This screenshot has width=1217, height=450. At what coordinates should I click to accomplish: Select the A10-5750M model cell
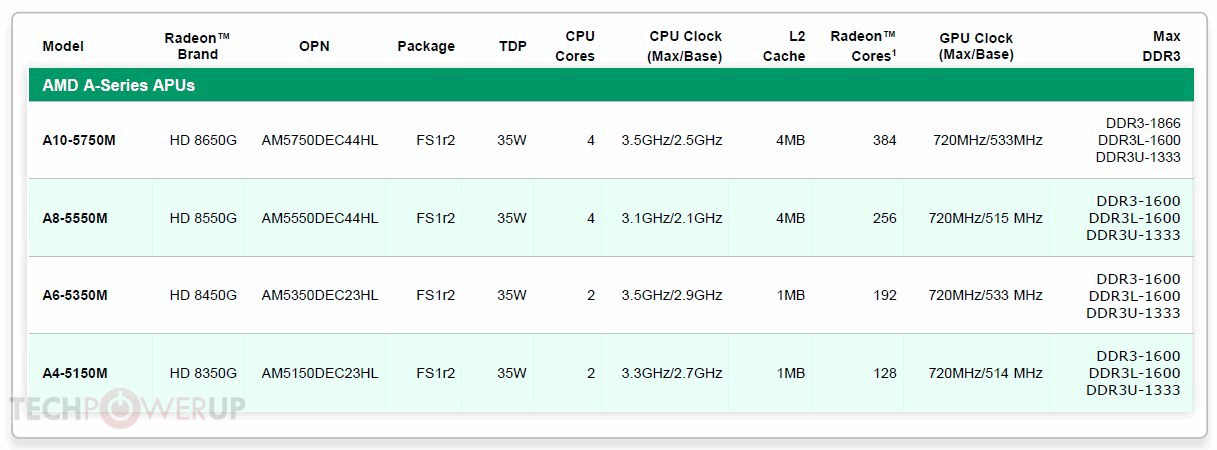(79, 140)
